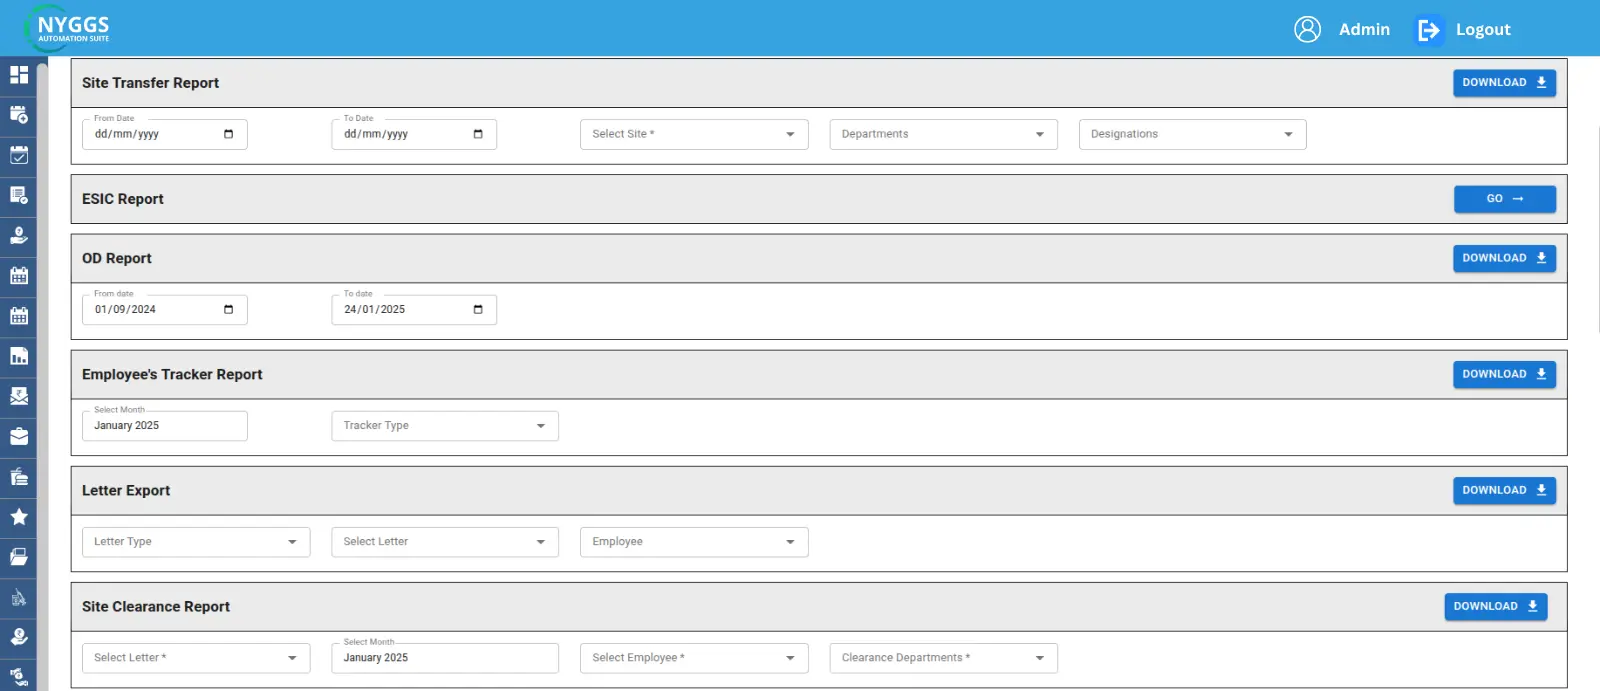Click Select Month field in Site Clearance Report

point(445,658)
